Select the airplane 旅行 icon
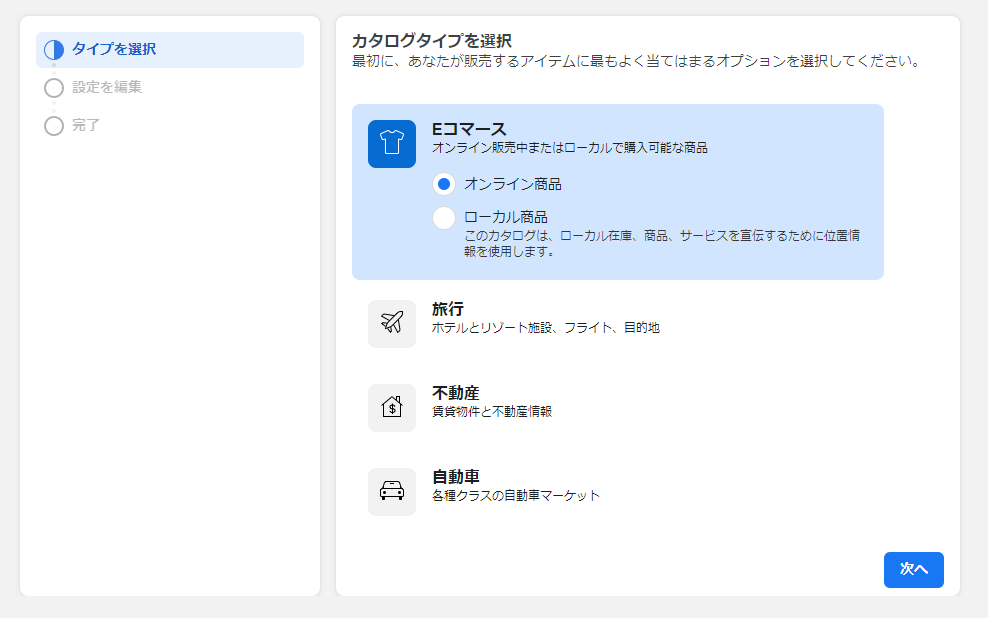The image size is (988, 618). click(x=391, y=323)
